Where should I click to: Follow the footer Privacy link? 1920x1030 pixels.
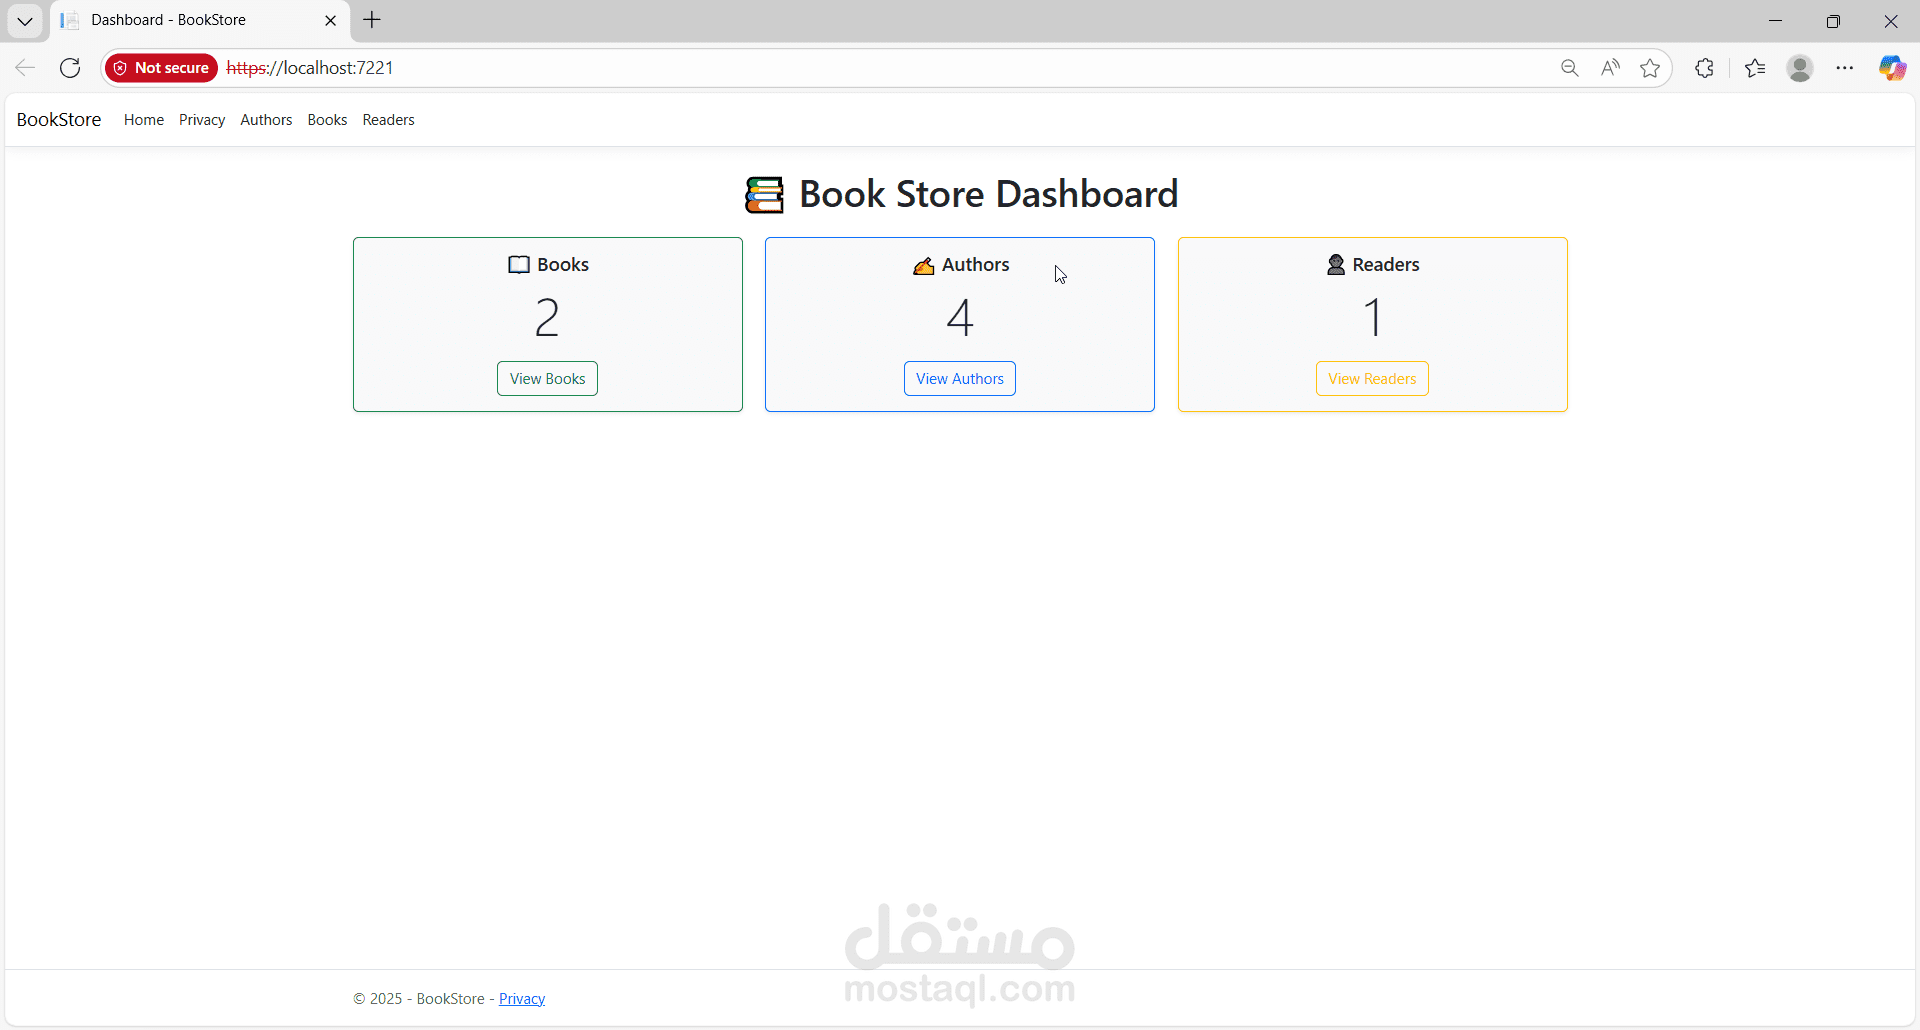pos(522,999)
